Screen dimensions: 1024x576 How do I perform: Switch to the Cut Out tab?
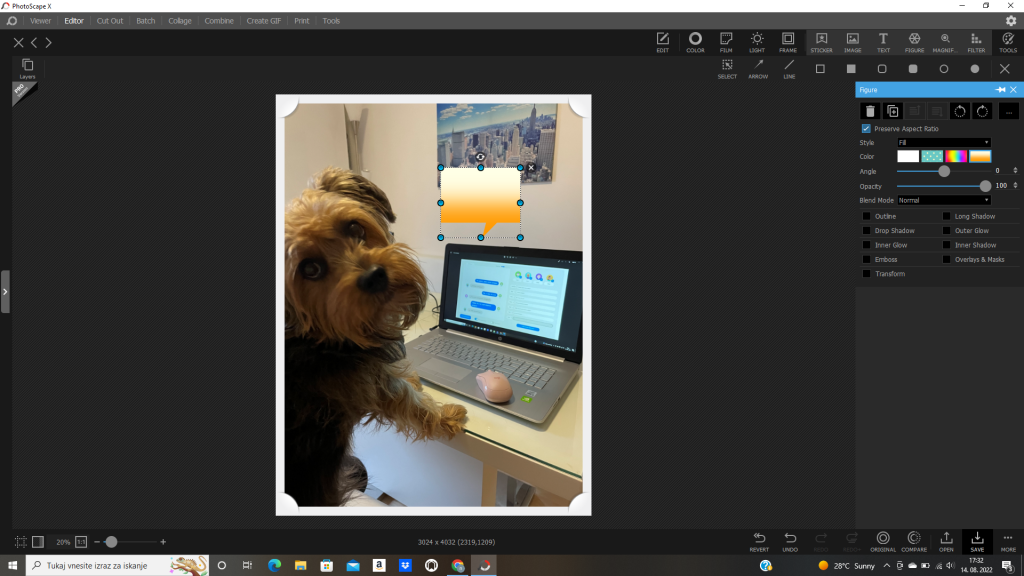click(x=110, y=21)
